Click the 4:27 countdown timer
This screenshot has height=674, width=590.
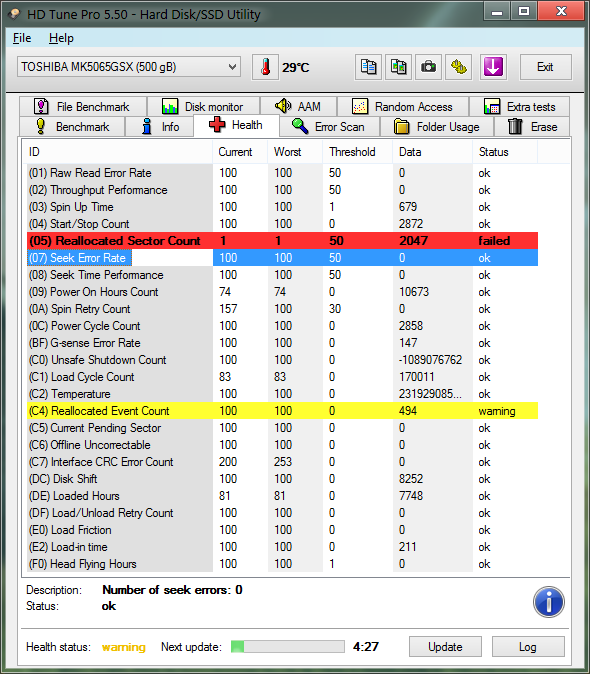pos(366,646)
